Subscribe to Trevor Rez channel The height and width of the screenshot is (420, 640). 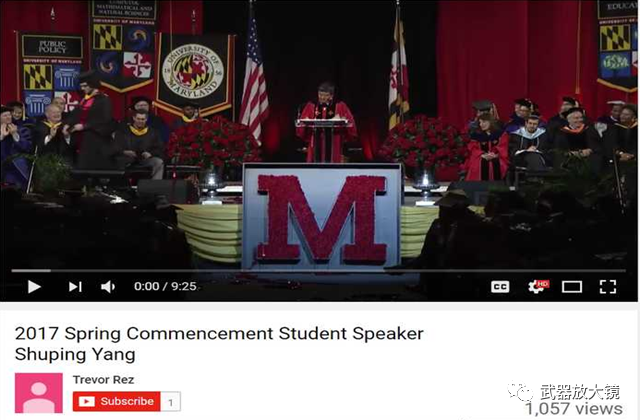117,401
